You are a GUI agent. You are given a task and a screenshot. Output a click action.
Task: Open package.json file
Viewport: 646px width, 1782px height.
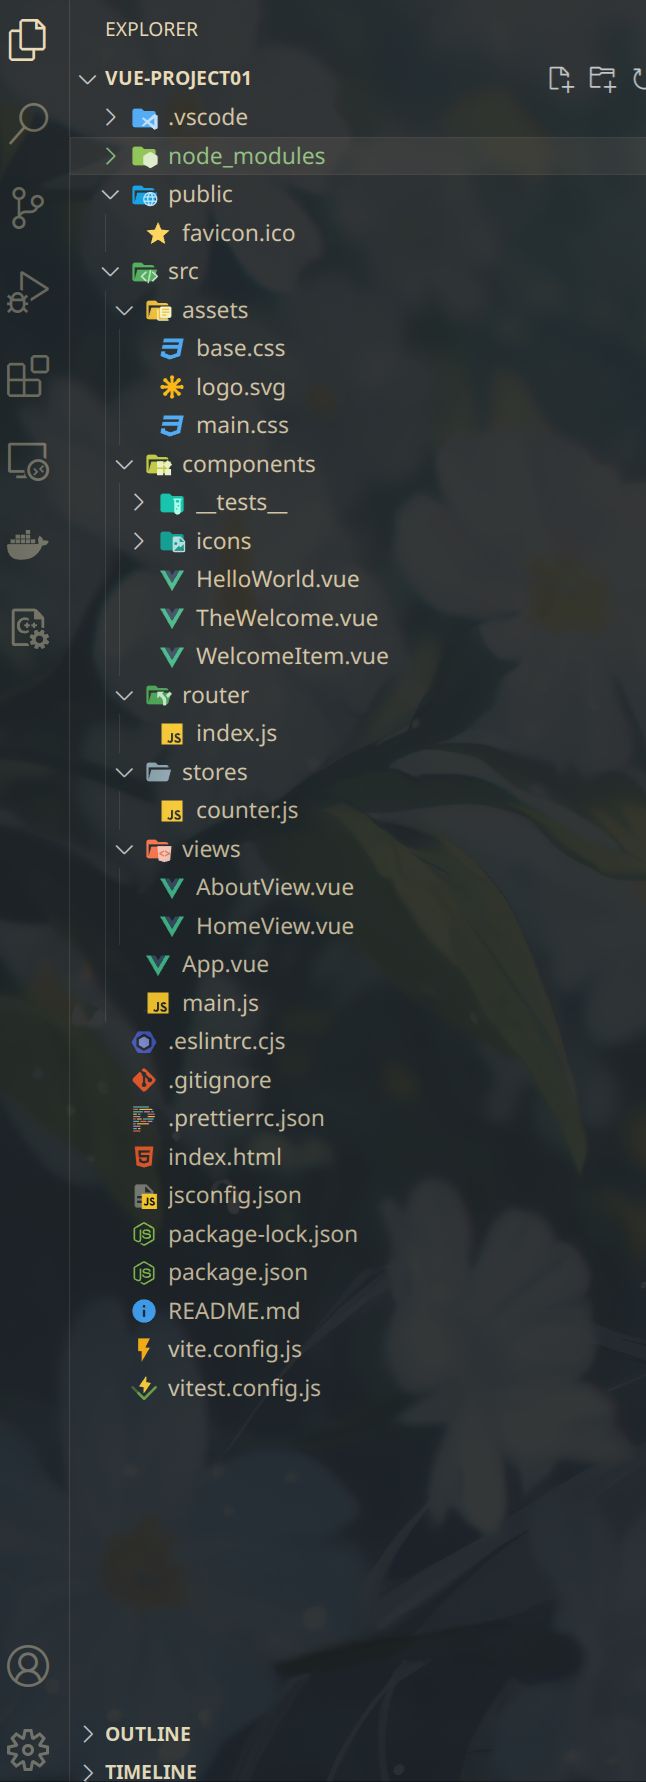coord(237,1272)
